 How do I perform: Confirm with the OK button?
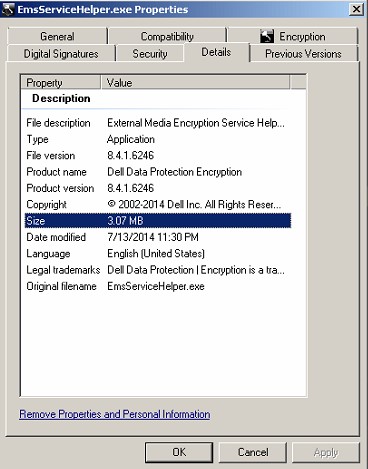pos(179,452)
